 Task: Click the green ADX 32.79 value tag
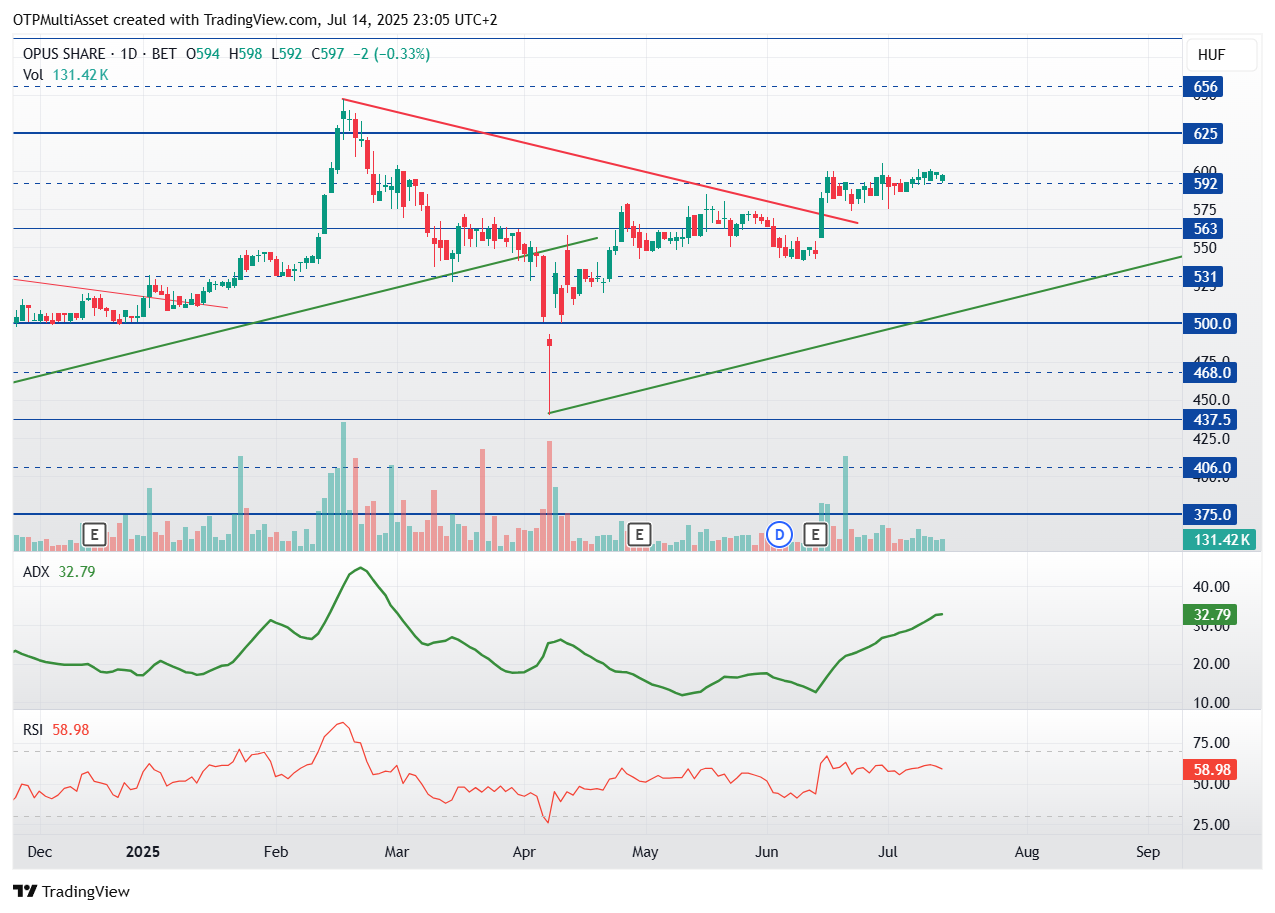(1210, 615)
